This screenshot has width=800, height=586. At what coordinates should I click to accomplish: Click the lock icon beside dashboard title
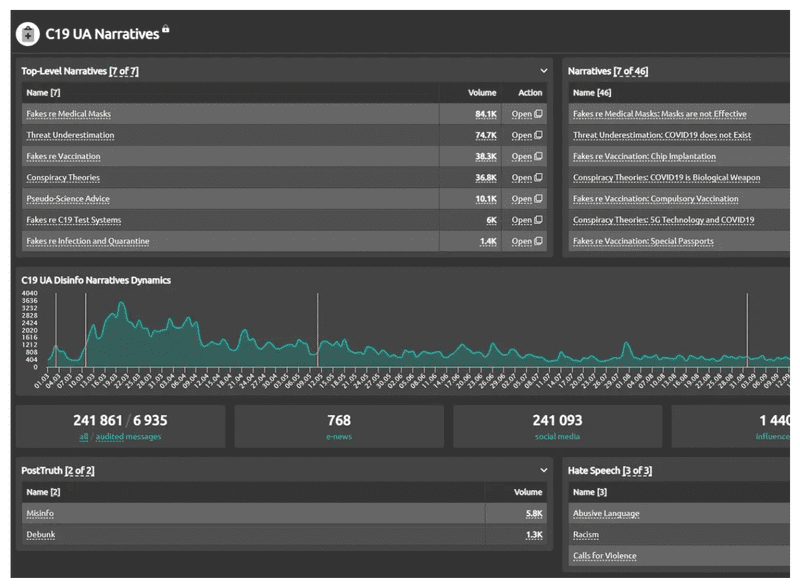pyautogui.click(x=166, y=30)
